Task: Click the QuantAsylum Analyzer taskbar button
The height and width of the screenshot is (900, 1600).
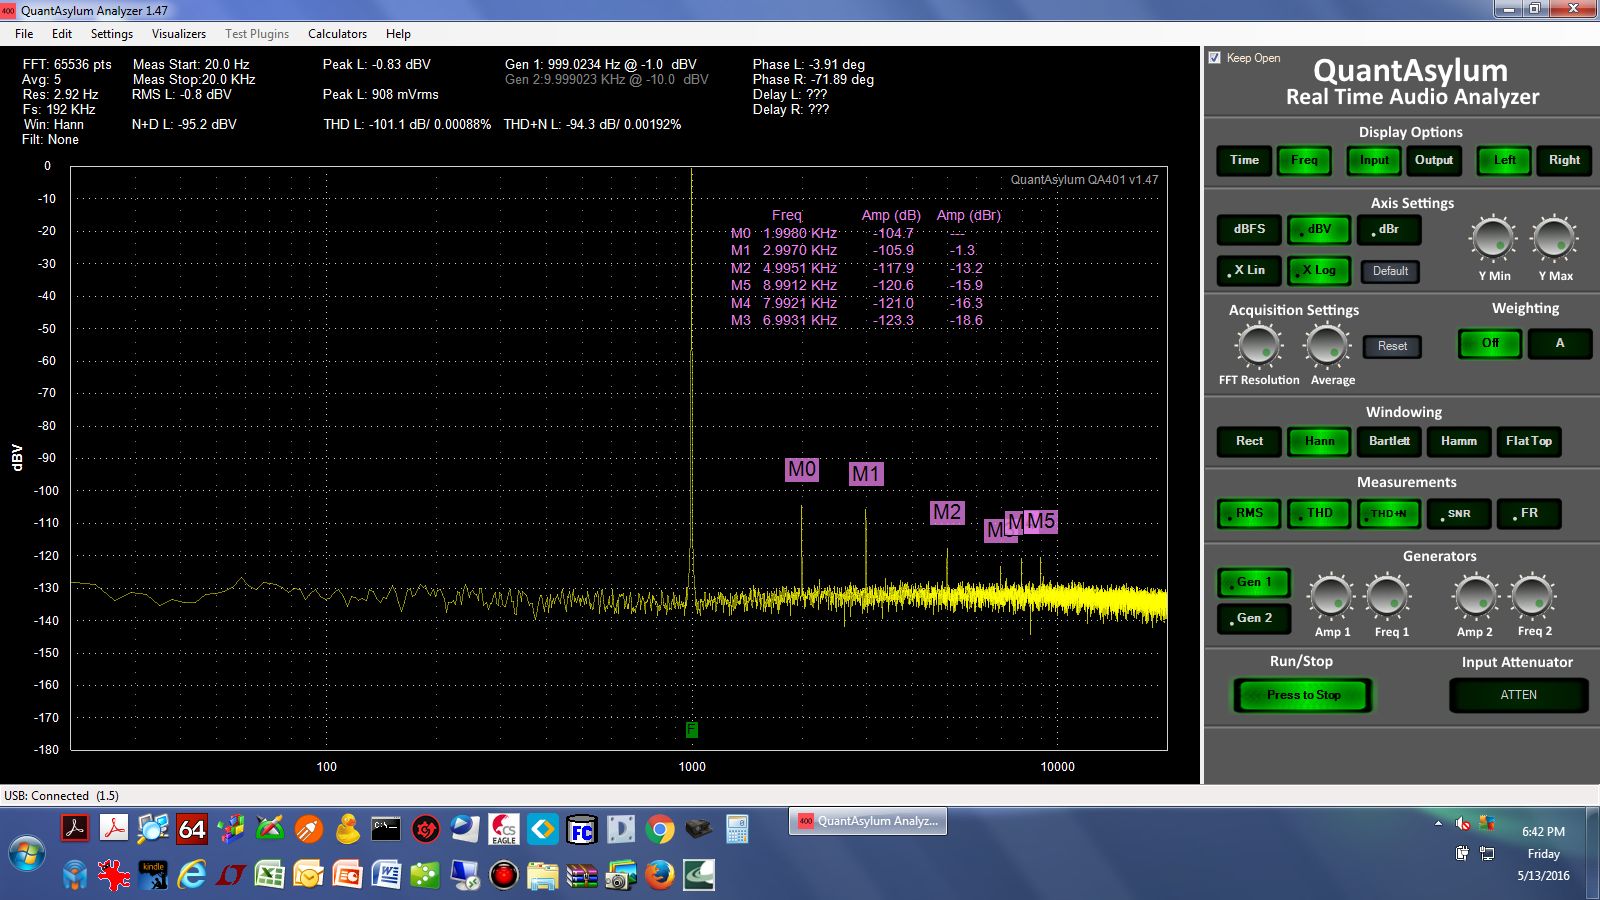Action: [x=868, y=822]
